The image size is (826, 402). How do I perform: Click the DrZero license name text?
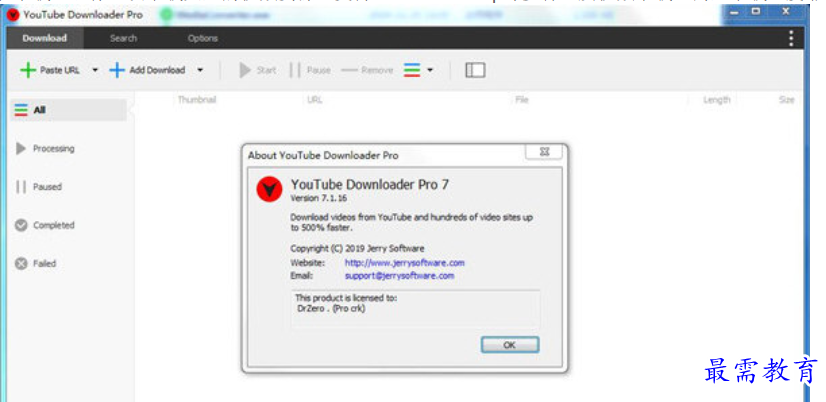(x=331, y=308)
